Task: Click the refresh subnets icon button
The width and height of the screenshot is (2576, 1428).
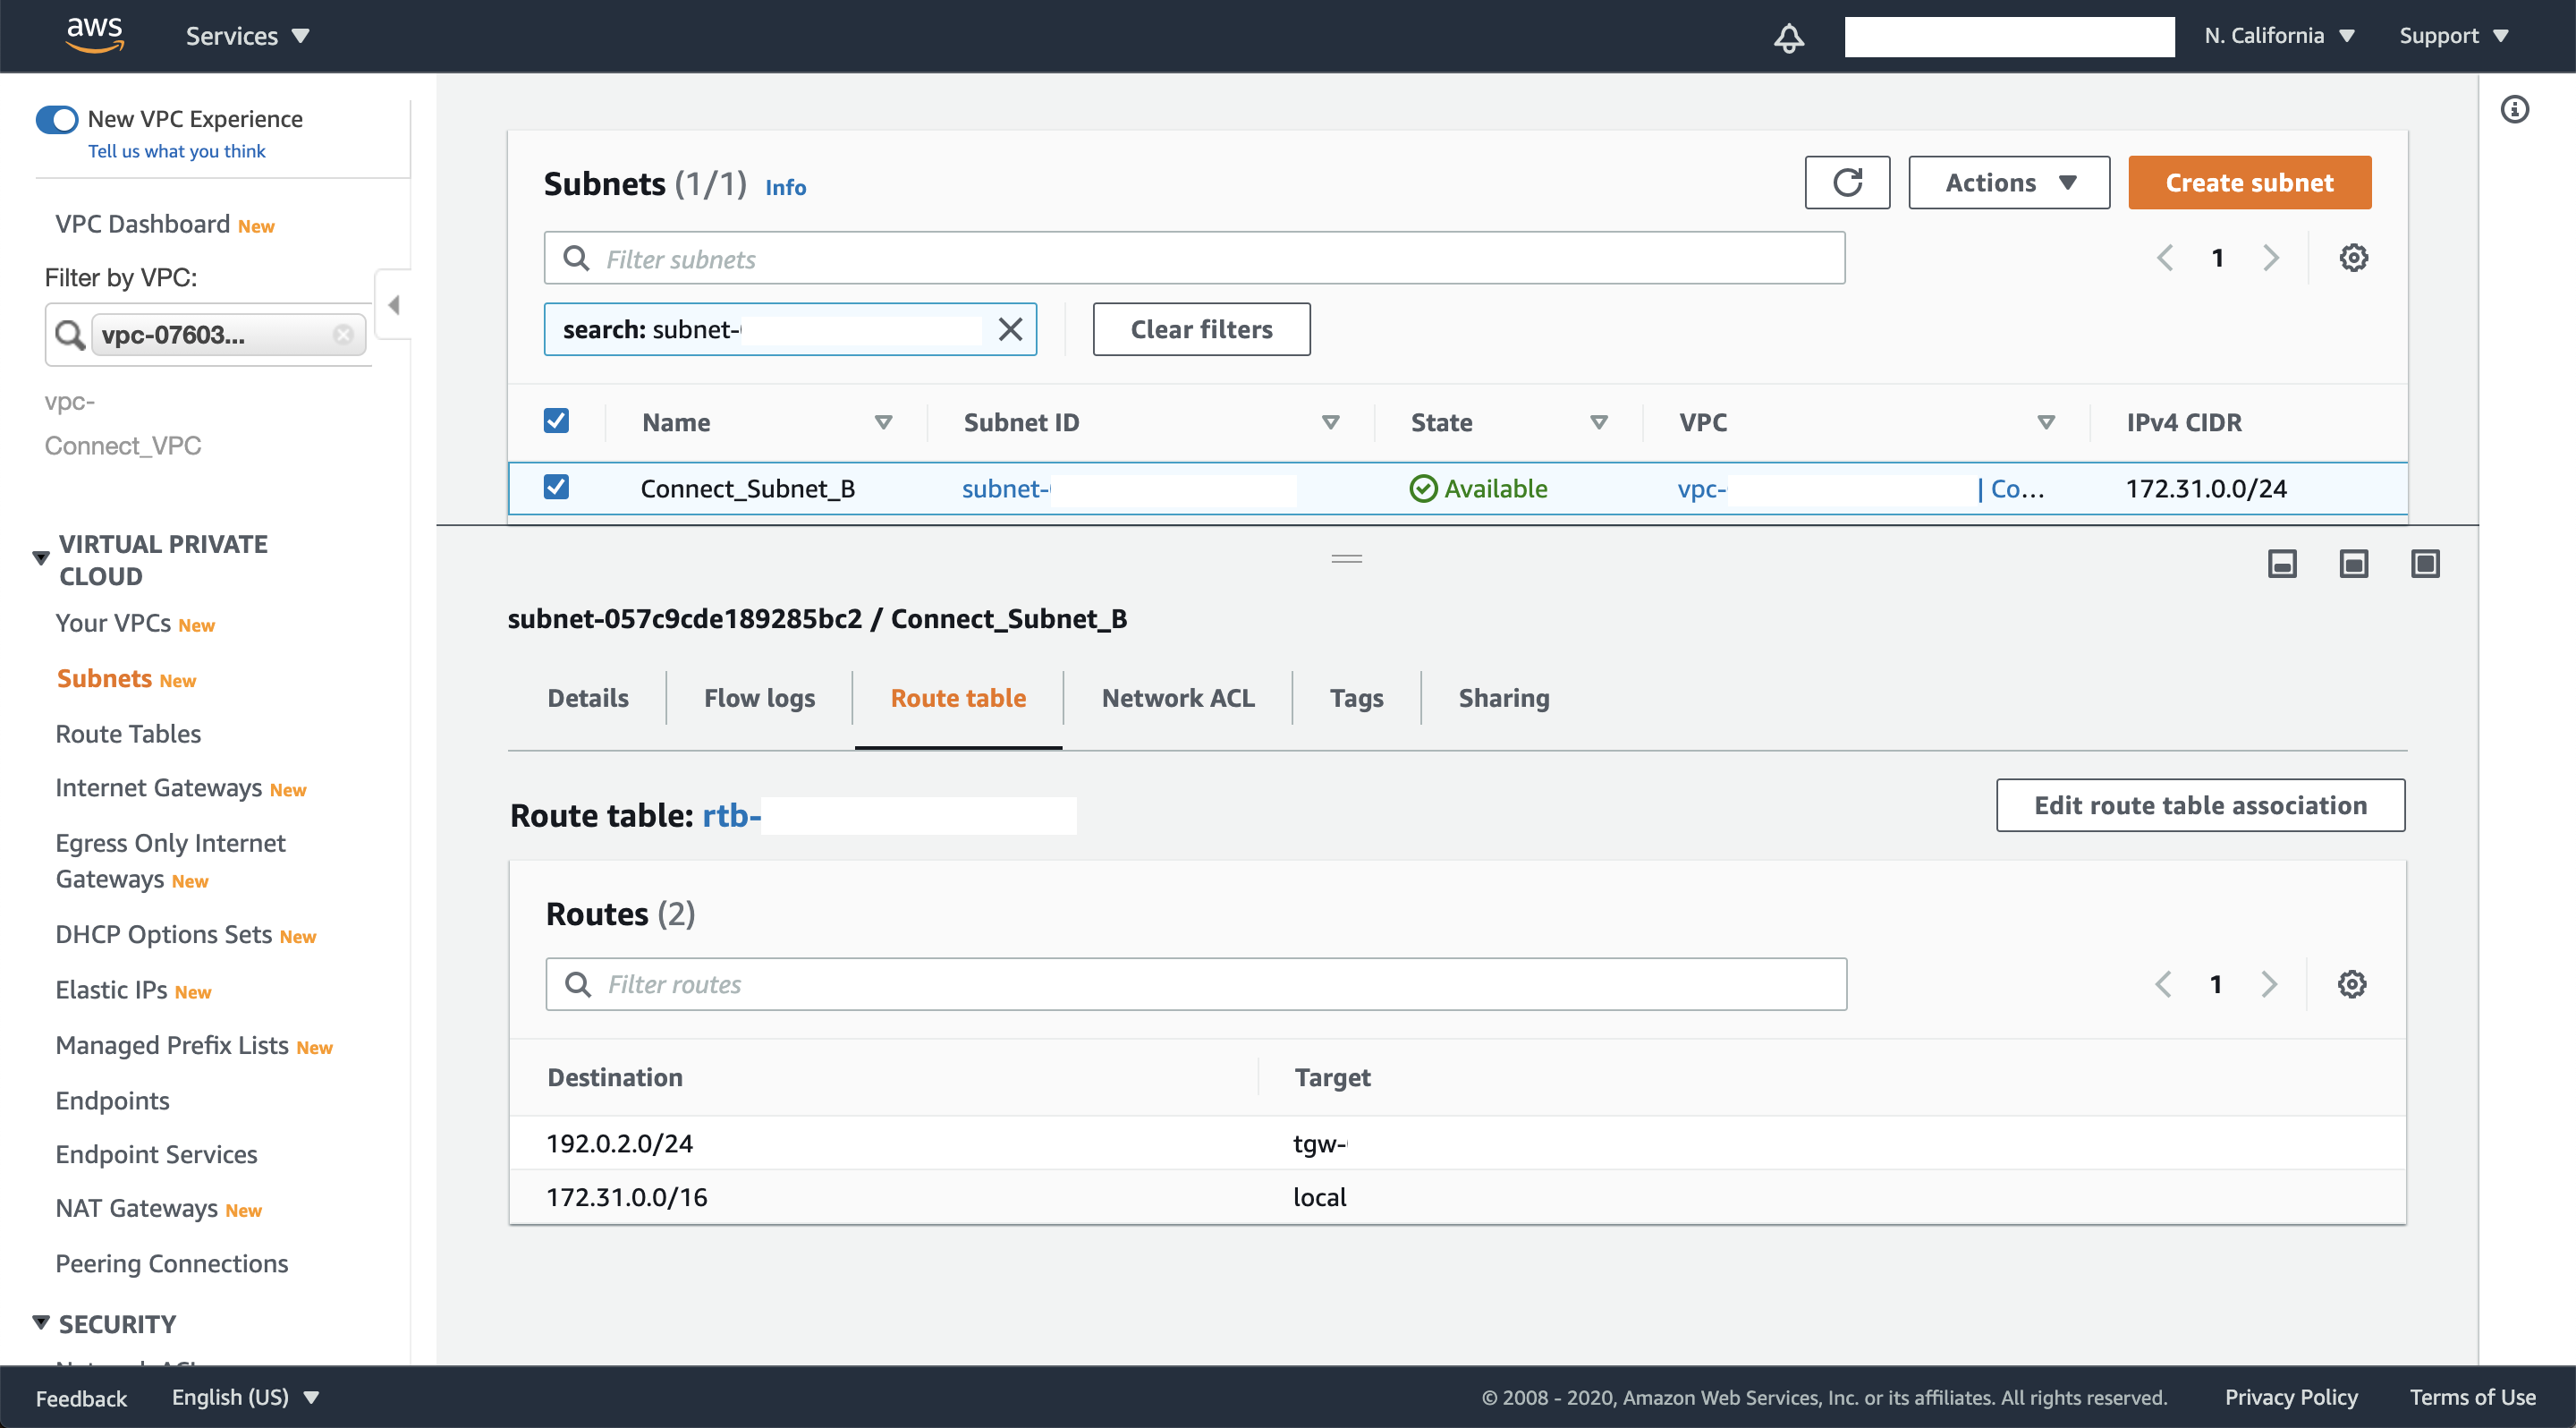Action: point(1846,182)
